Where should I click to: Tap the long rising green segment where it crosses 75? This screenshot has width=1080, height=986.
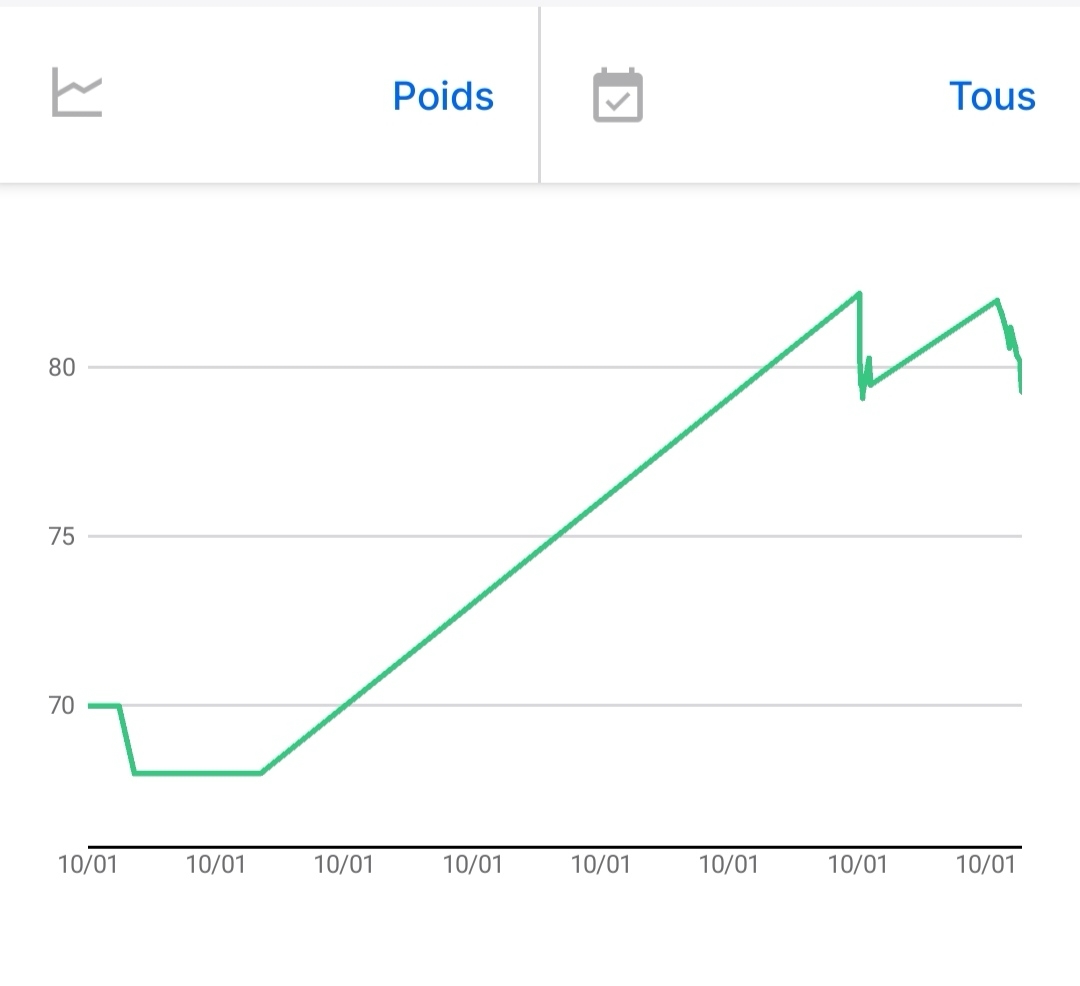[554, 536]
